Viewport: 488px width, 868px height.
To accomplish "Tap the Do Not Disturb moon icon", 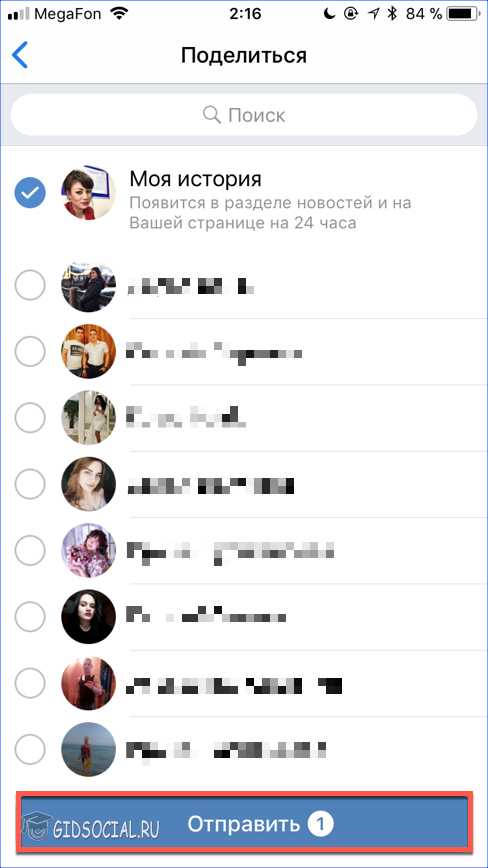I will click(x=330, y=14).
